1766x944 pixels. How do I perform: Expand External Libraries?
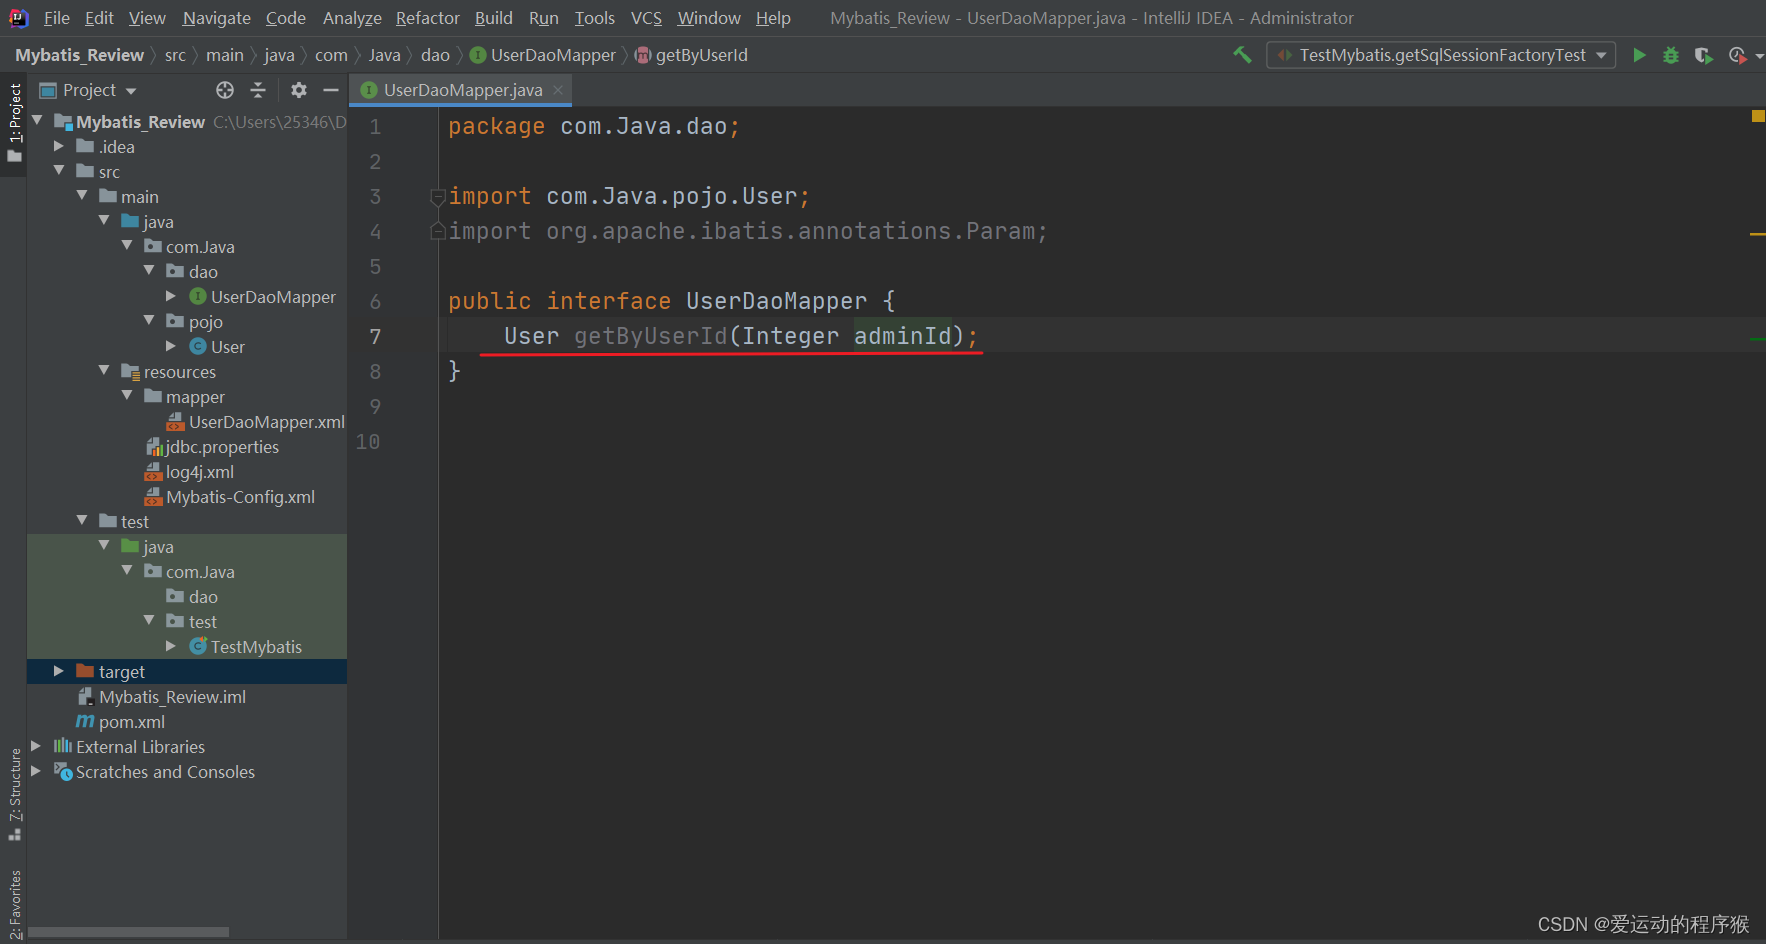click(37, 746)
